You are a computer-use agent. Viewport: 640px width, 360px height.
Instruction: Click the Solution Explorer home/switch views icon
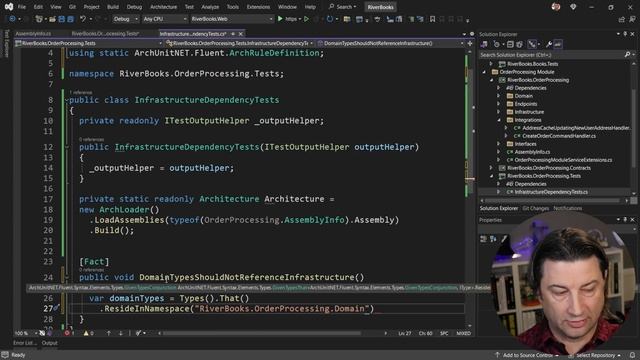pyautogui.click(x=484, y=44)
